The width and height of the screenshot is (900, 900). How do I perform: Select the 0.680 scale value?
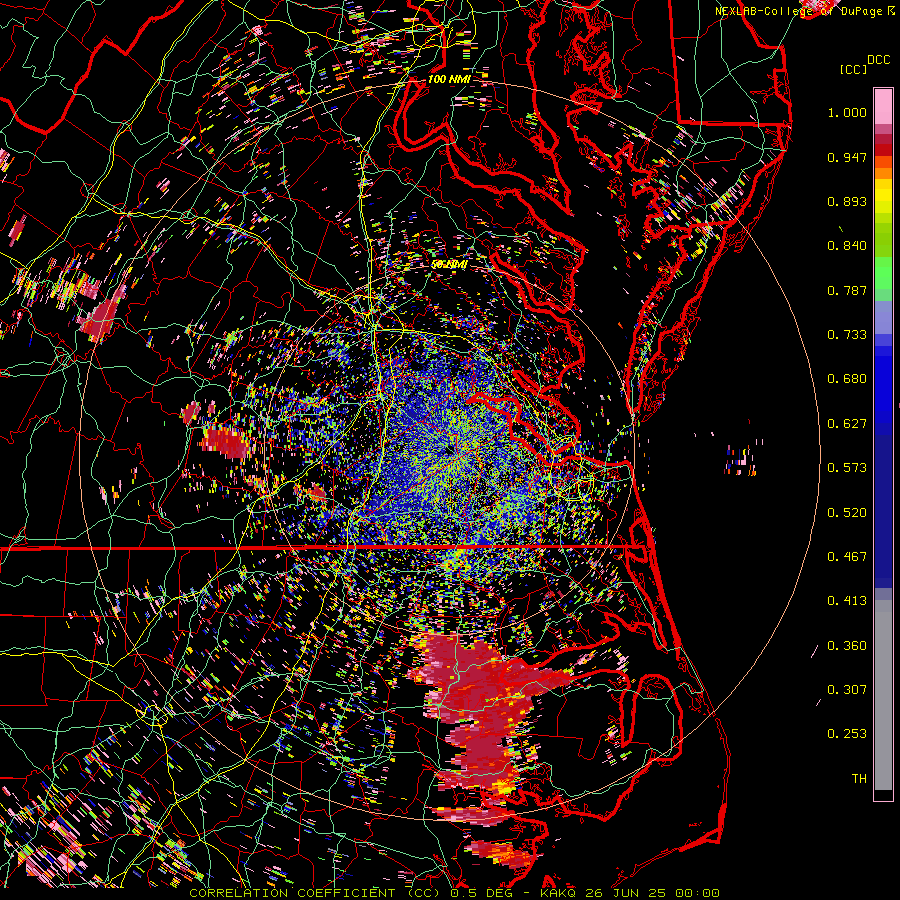847,379
